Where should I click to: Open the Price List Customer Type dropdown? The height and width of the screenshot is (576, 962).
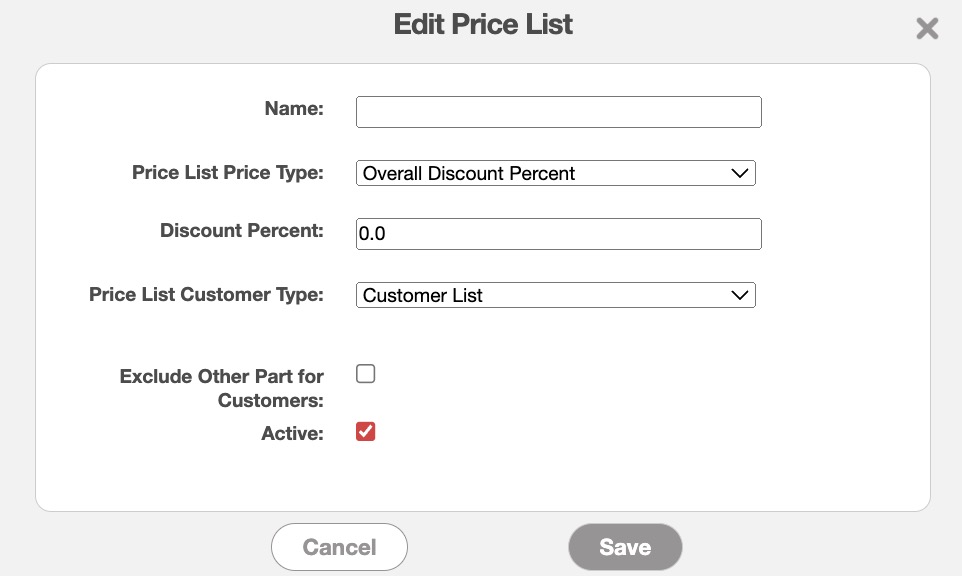pyautogui.click(x=555, y=295)
